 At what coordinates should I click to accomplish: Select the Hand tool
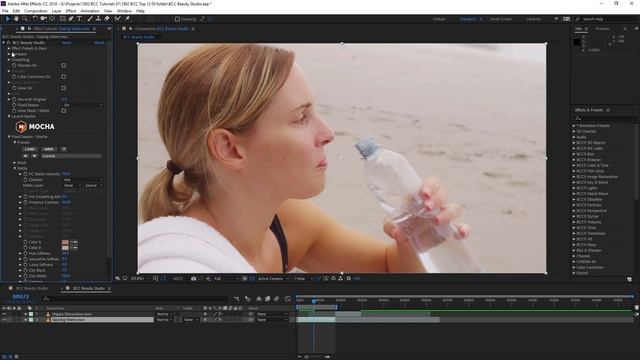16,19
